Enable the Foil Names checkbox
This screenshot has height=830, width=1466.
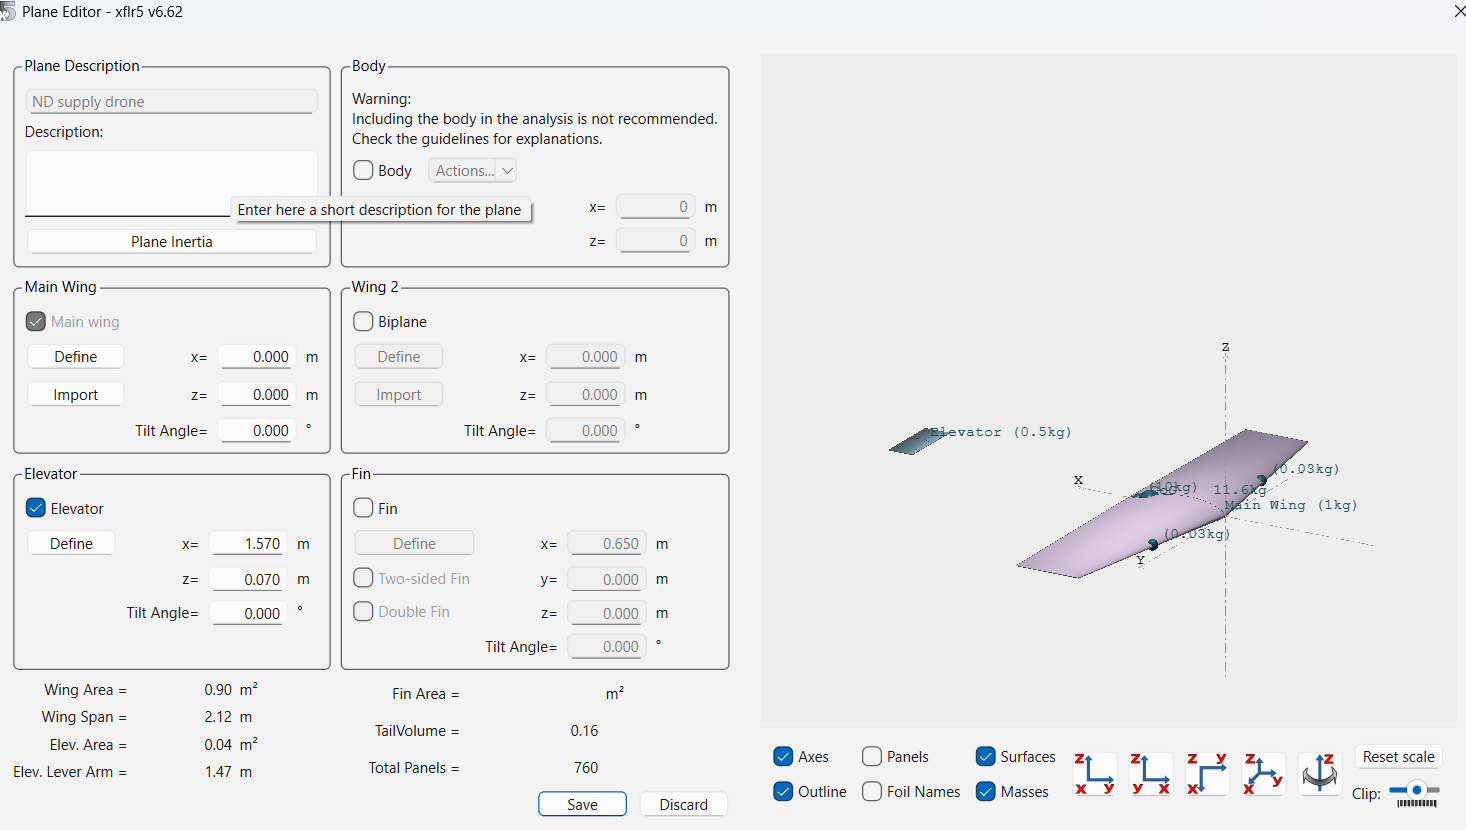click(x=872, y=792)
